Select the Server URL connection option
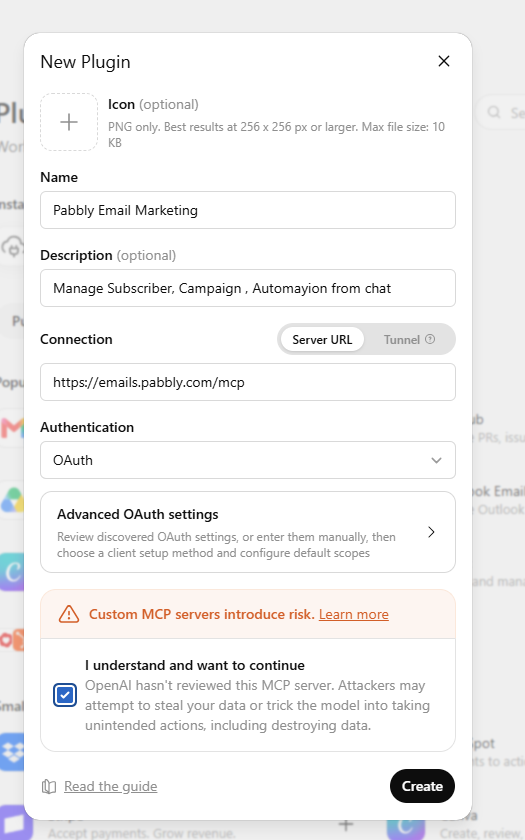Screen dimensions: 525x840 tap(322, 340)
